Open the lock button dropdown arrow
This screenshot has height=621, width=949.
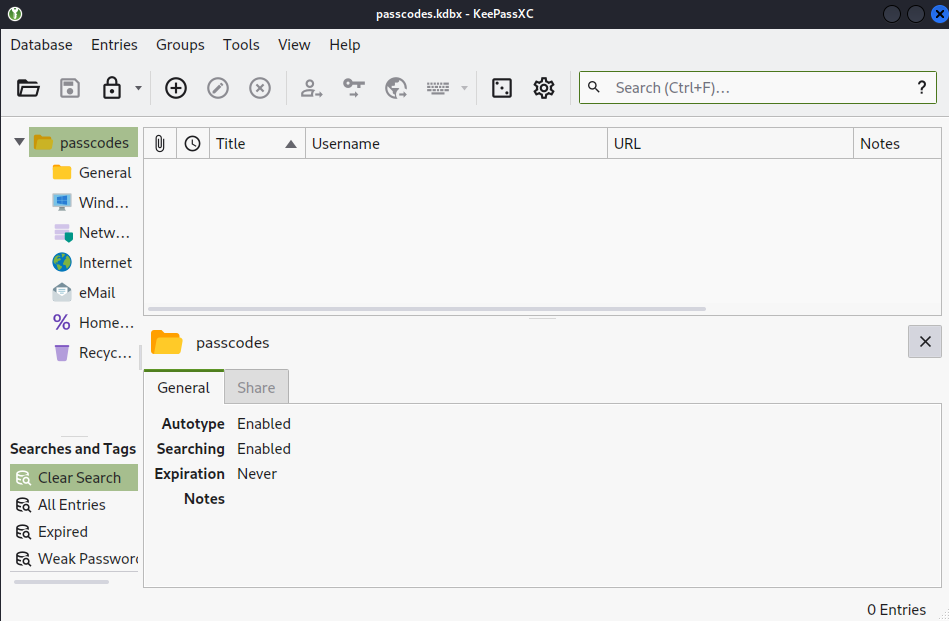pos(138,88)
